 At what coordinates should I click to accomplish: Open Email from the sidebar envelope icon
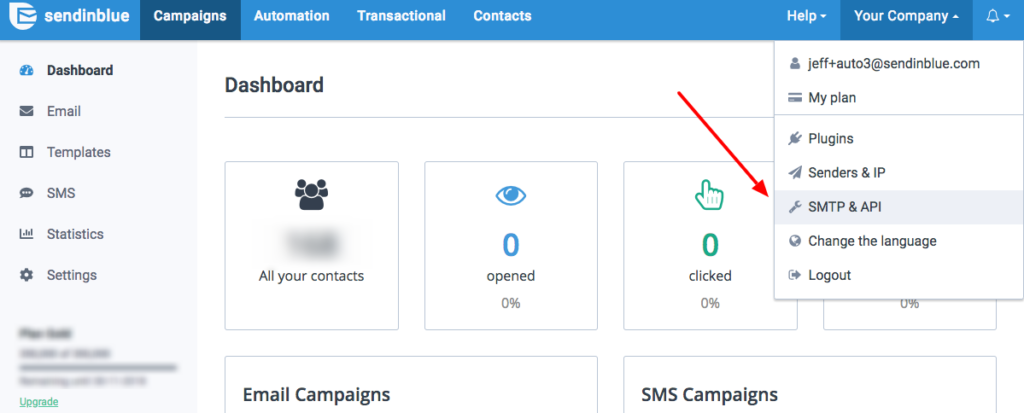26,112
